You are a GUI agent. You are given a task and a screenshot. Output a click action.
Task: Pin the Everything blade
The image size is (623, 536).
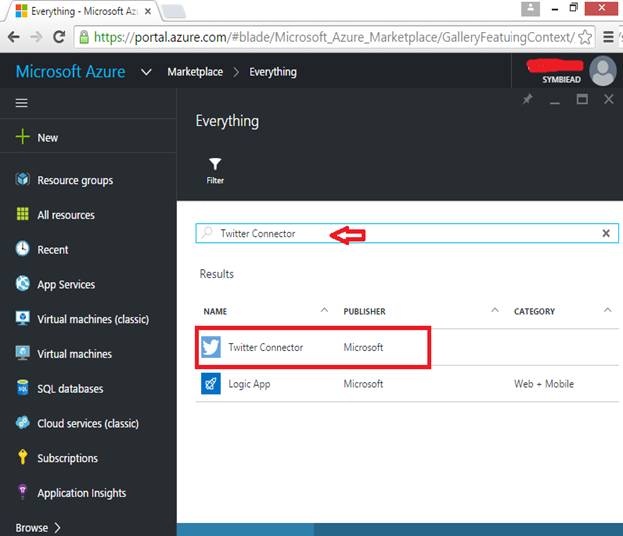point(527,99)
